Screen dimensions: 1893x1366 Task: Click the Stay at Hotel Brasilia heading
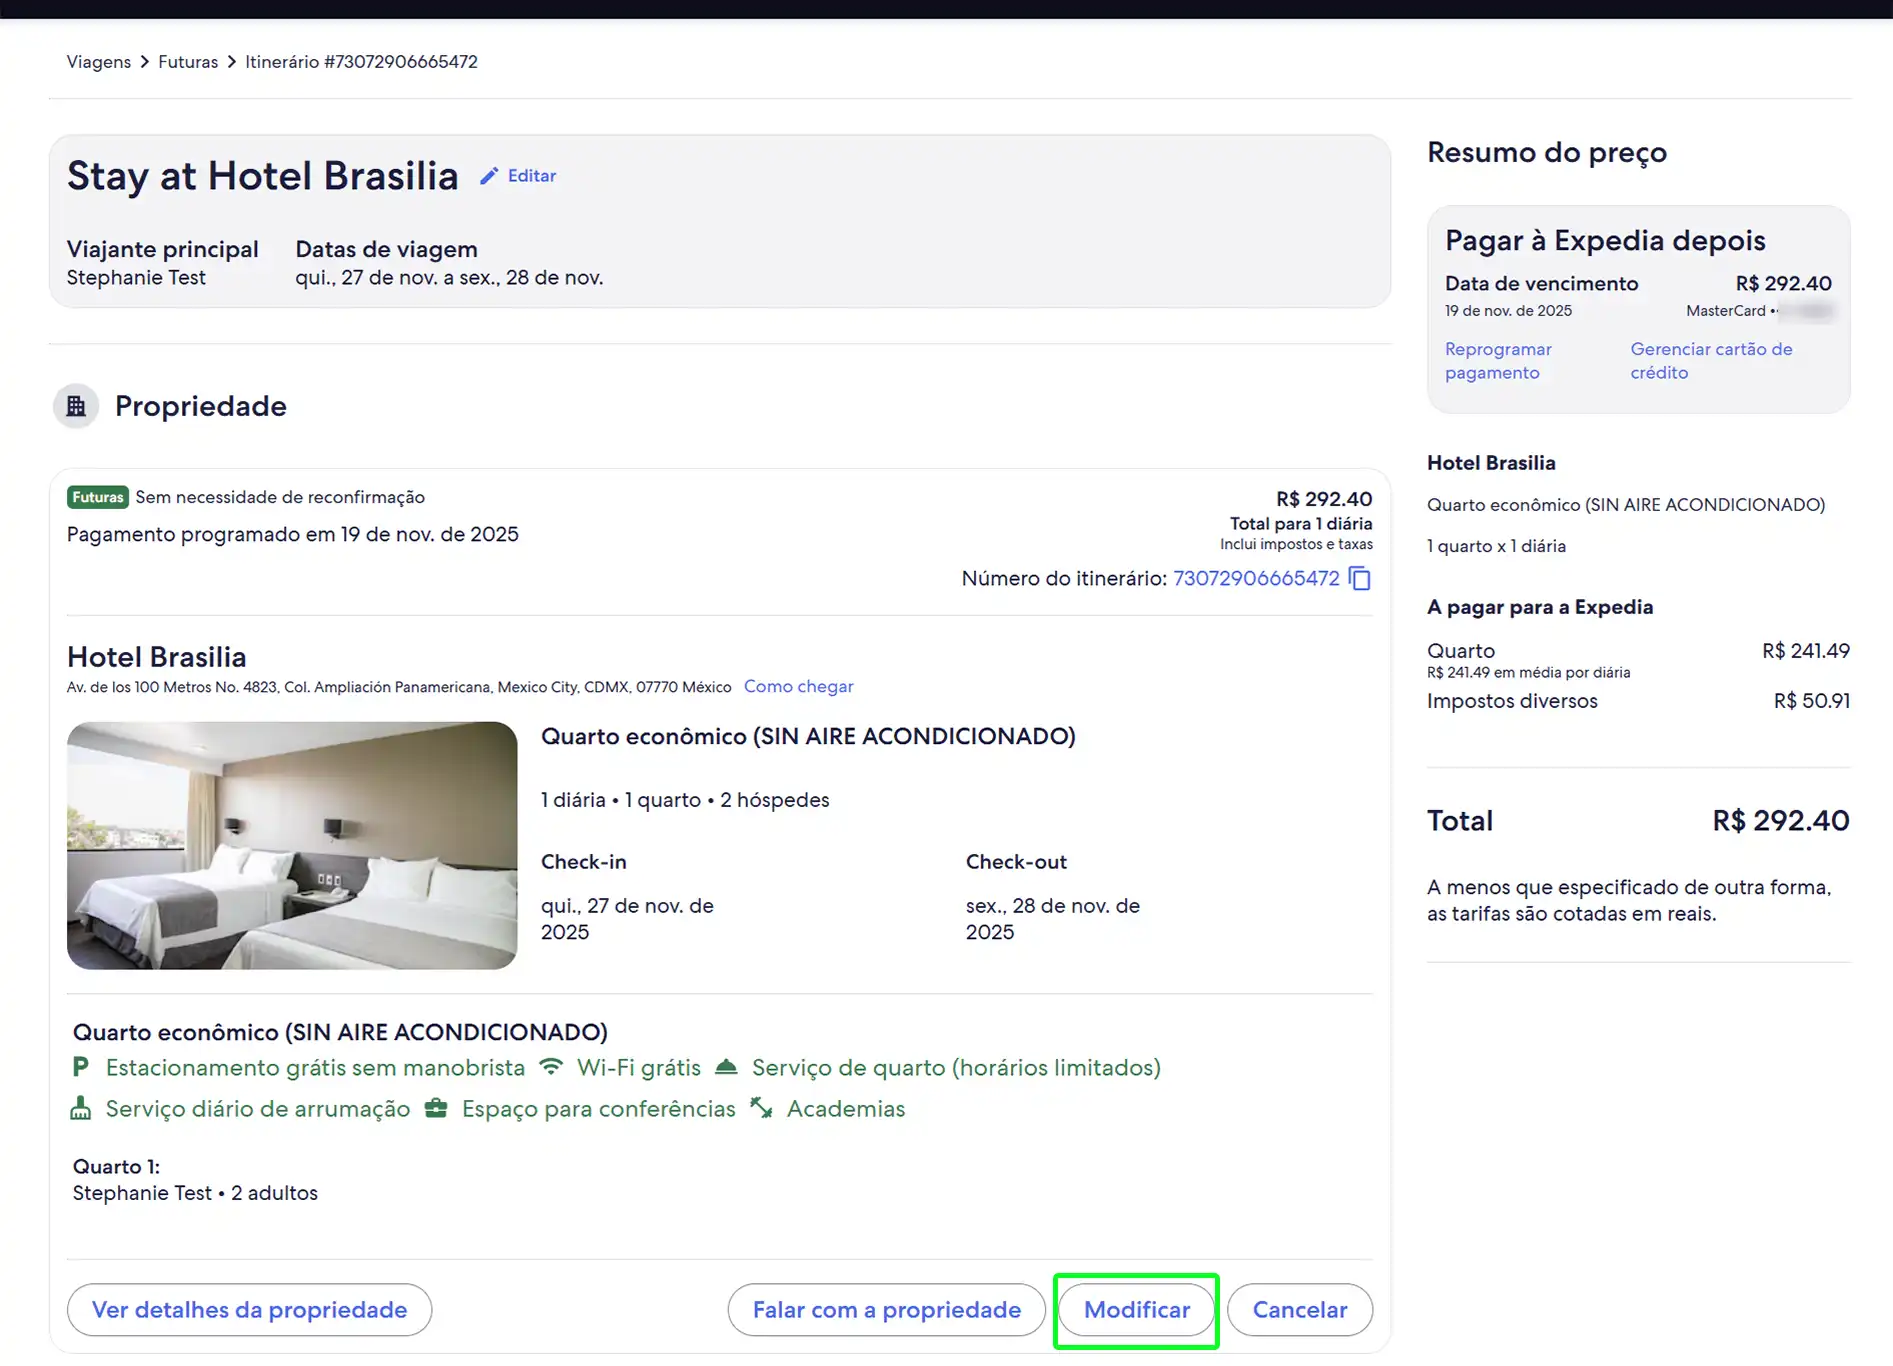(x=263, y=176)
